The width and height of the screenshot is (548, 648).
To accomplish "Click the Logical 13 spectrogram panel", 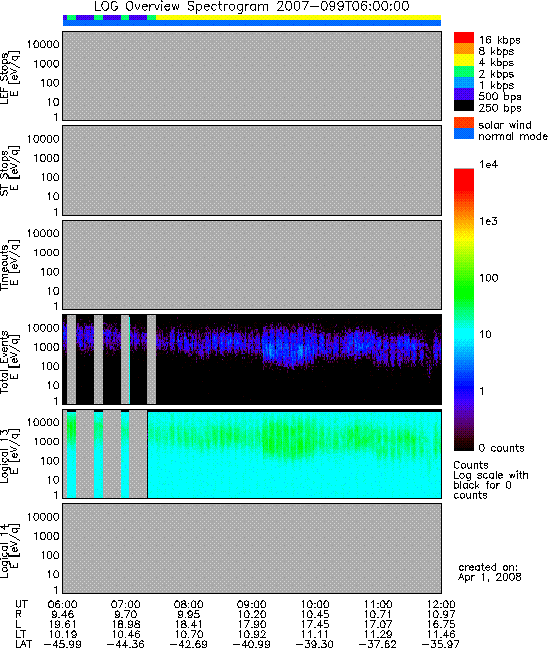I will (x=252, y=454).
